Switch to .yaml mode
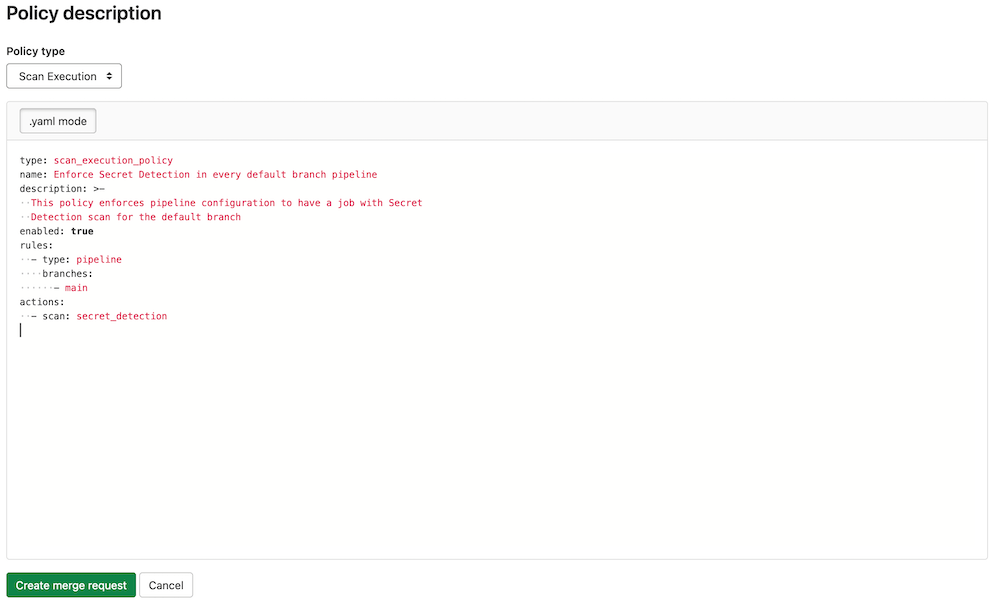 coord(57,120)
